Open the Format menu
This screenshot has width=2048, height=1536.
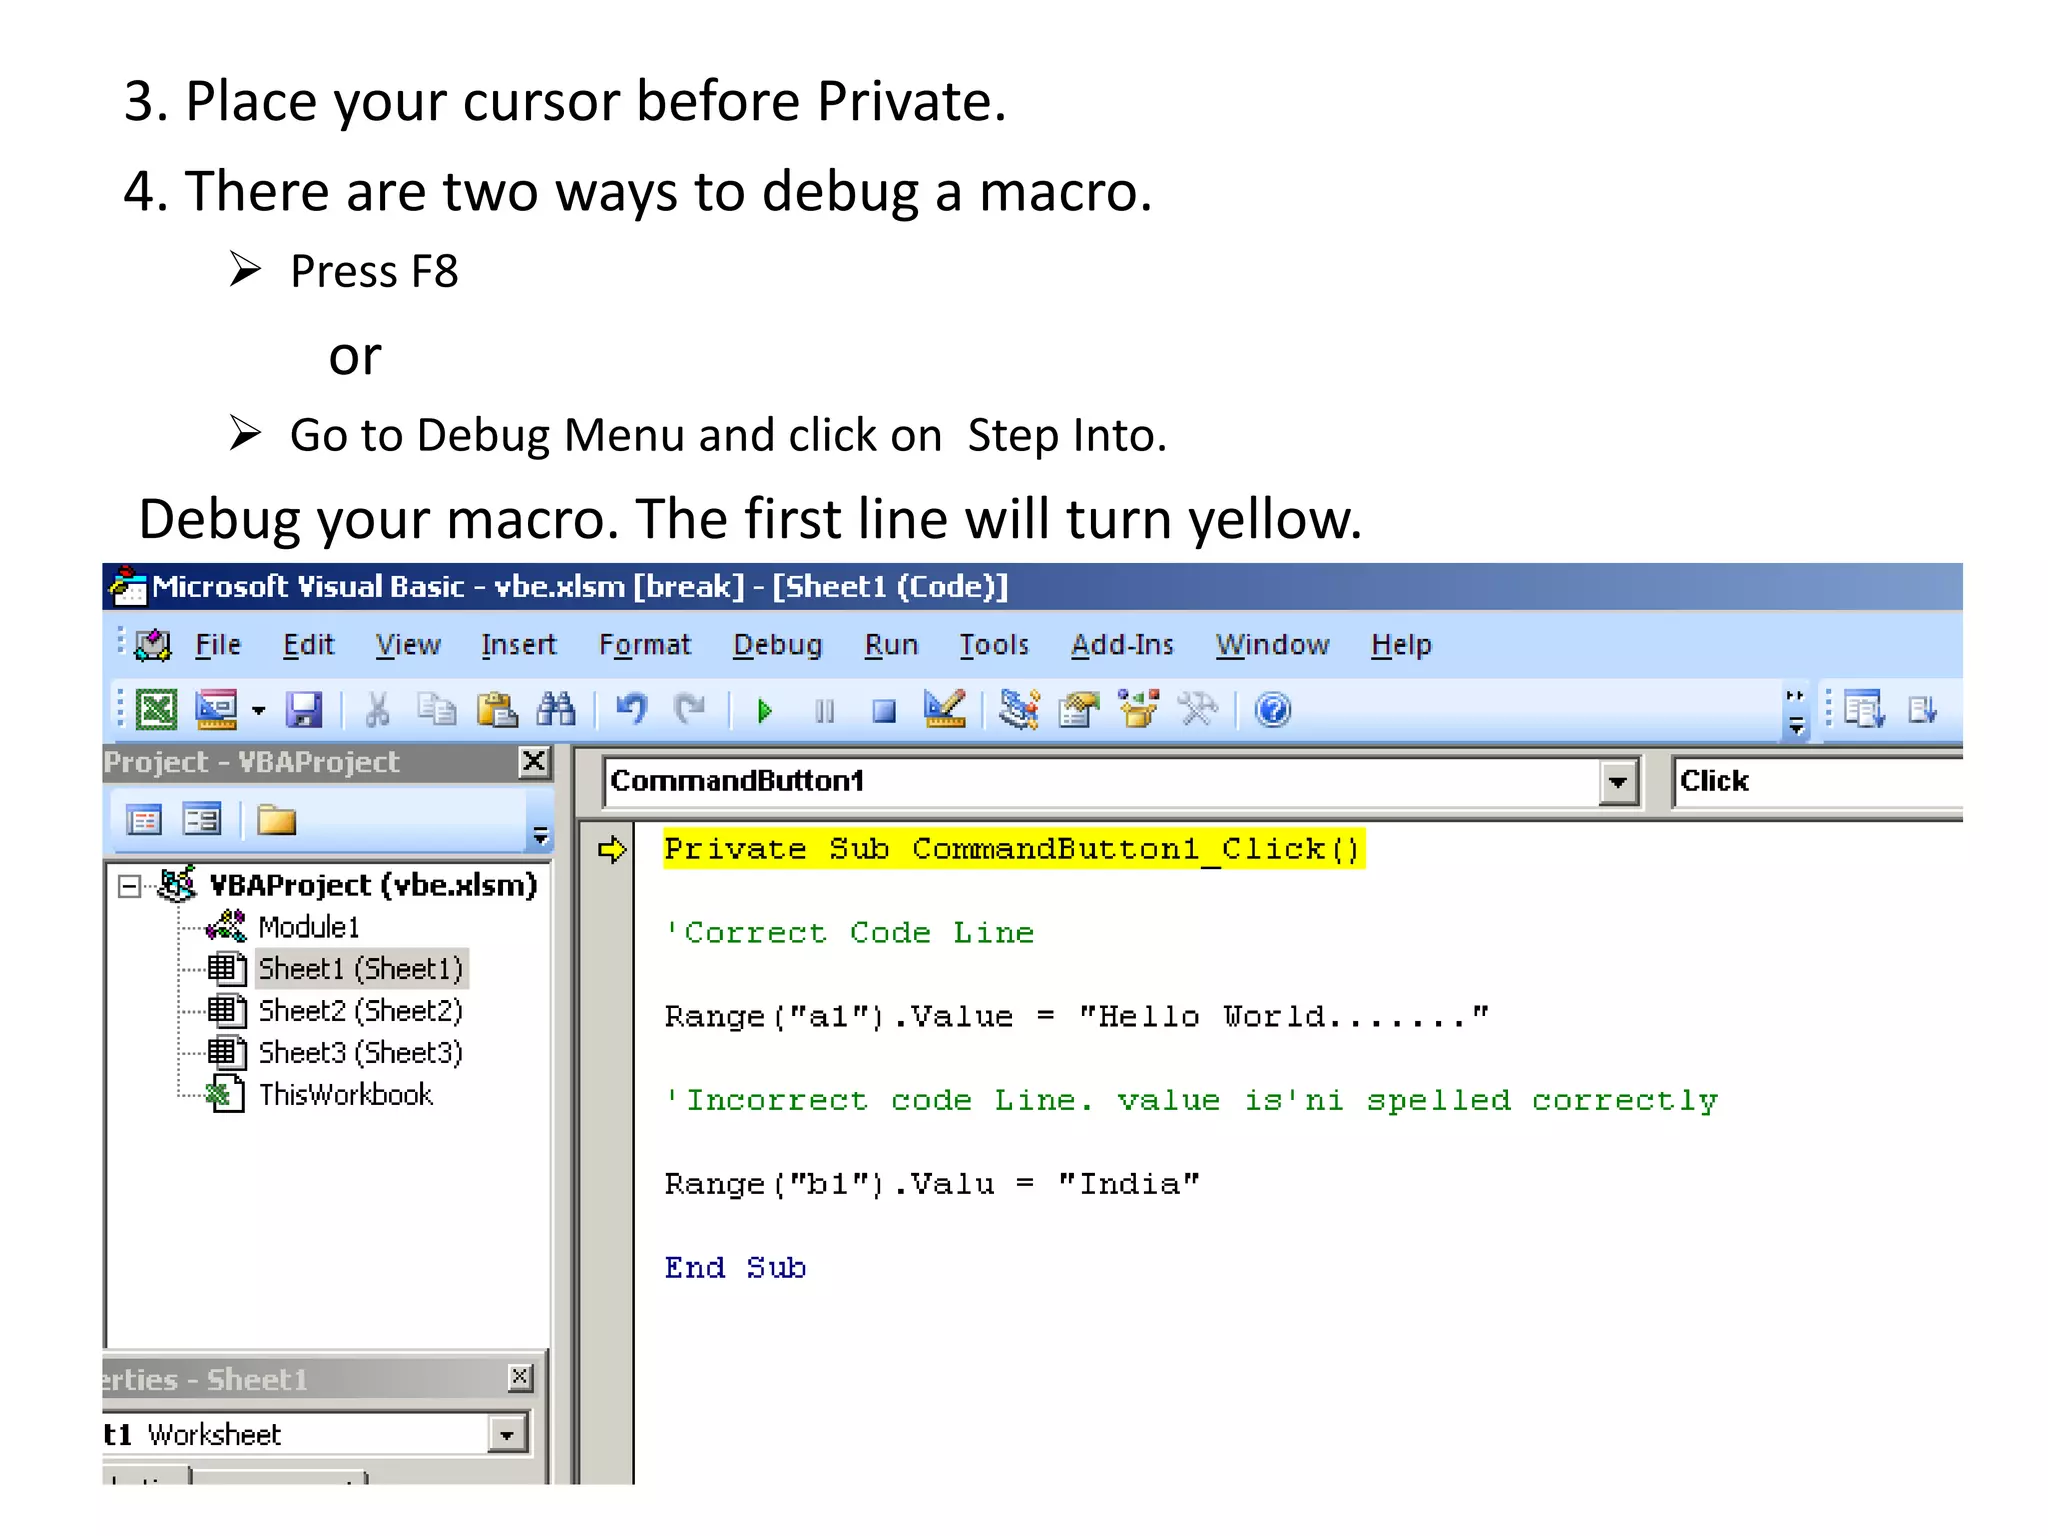click(x=645, y=645)
